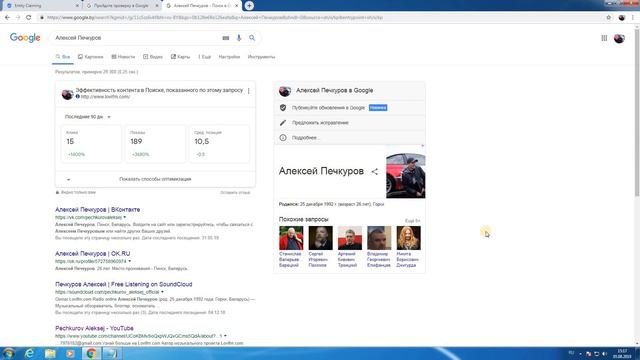Open Инструменты search tools
640x360 pixels.
pos(261,57)
